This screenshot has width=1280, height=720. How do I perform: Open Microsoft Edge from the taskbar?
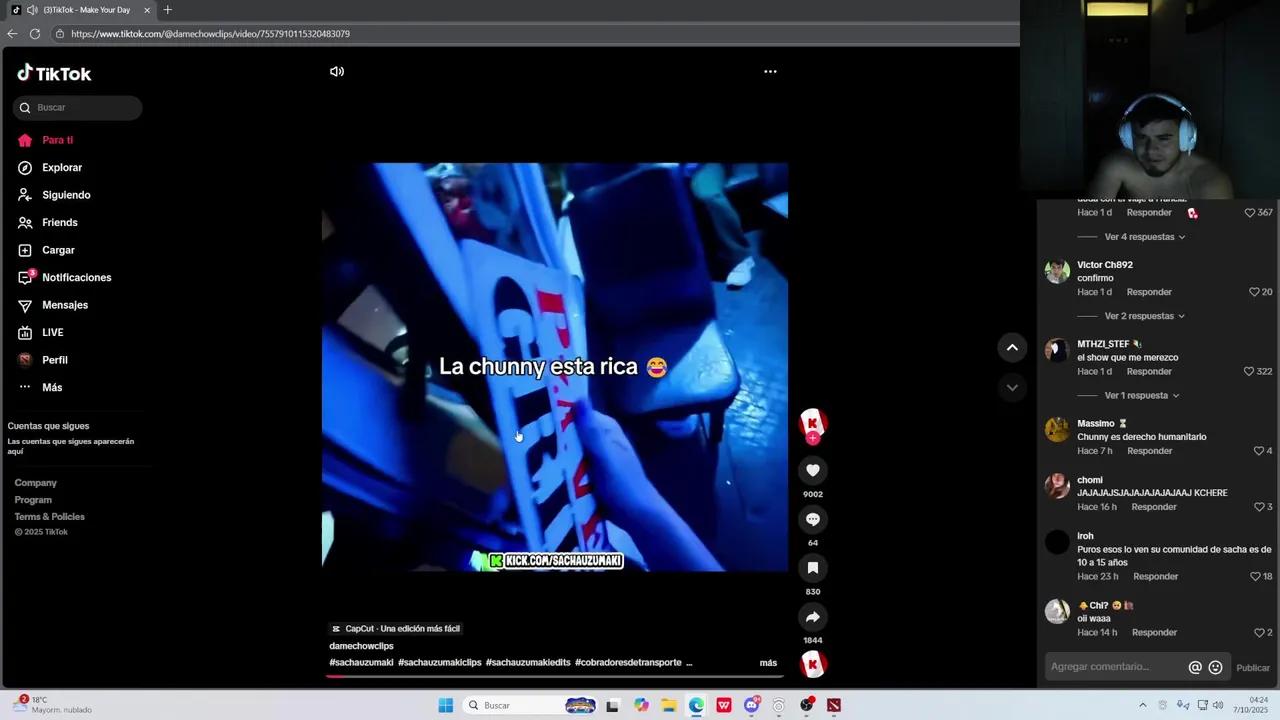tap(696, 705)
